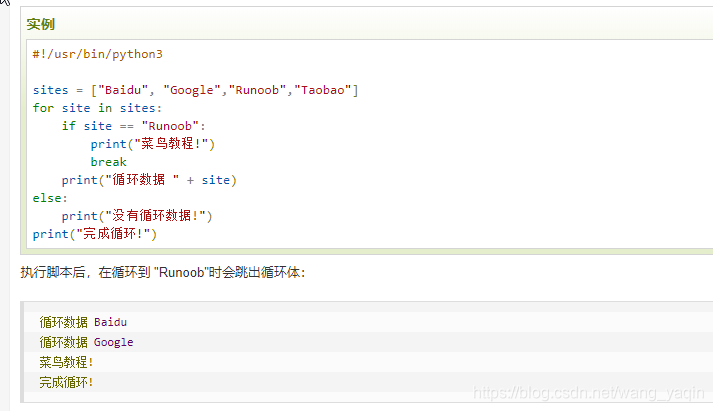Click the else: line
This screenshot has height=411, width=713.
coord(50,198)
